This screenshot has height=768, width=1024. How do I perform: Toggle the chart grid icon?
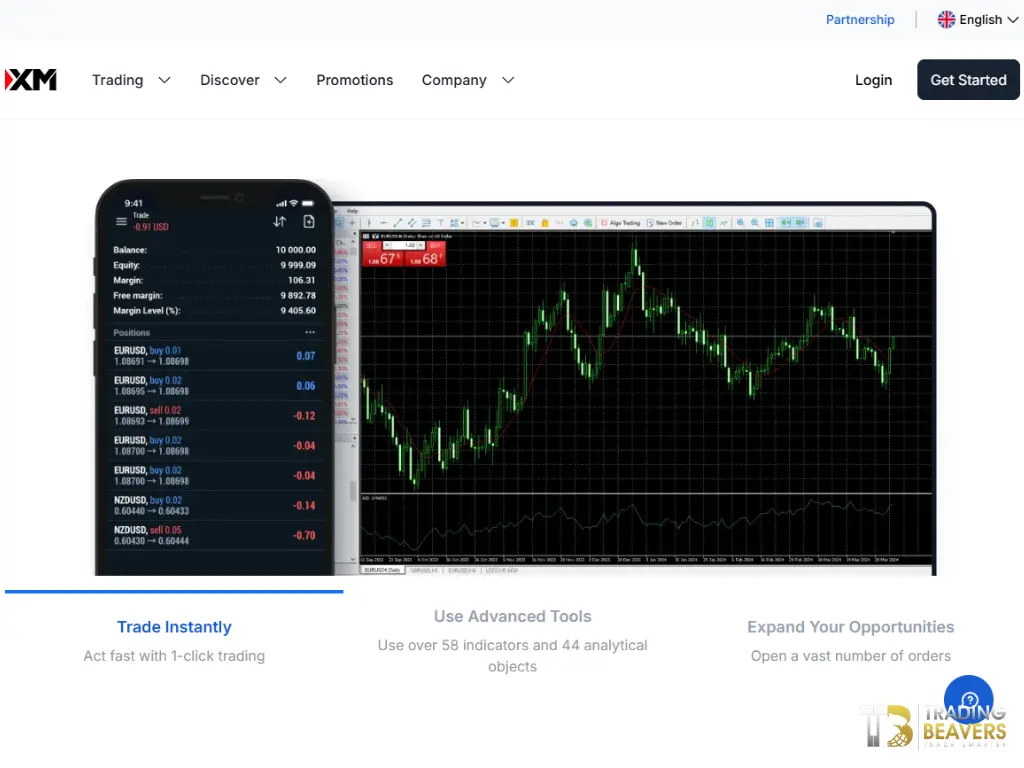pos(769,223)
